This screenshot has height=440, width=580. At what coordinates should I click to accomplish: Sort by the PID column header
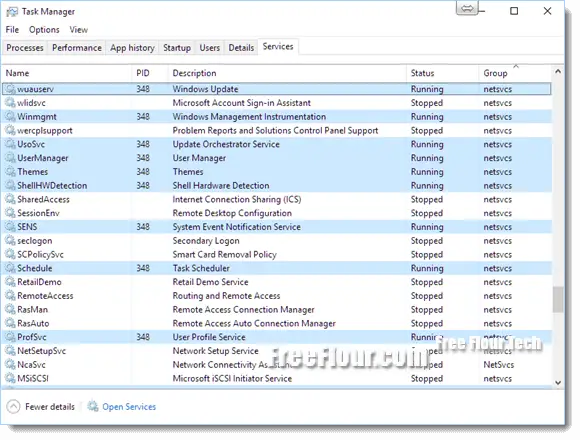pos(150,73)
